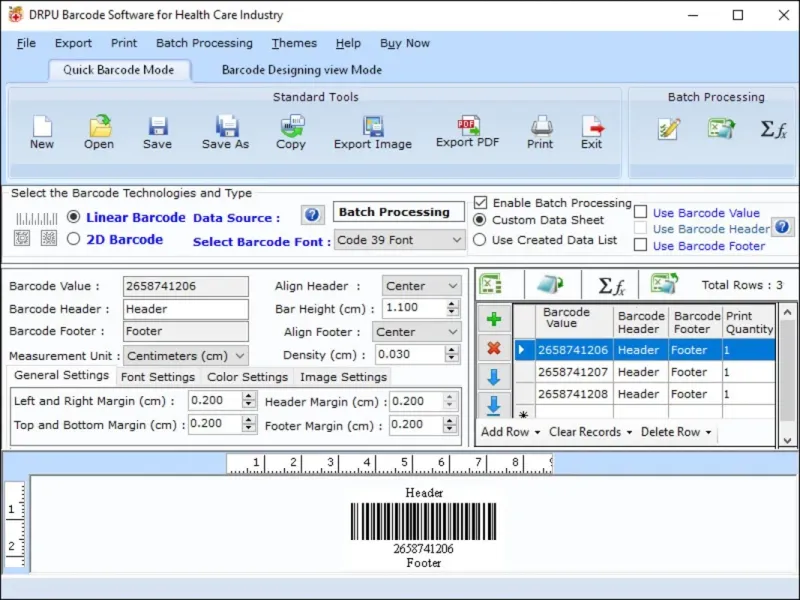Click the green plus add row icon
800x600 pixels.
pos(493,320)
